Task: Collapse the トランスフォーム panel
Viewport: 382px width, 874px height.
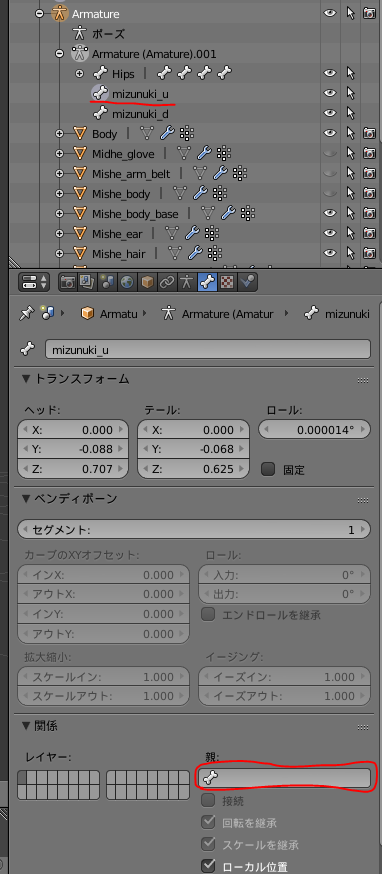Action: coord(26,379)
